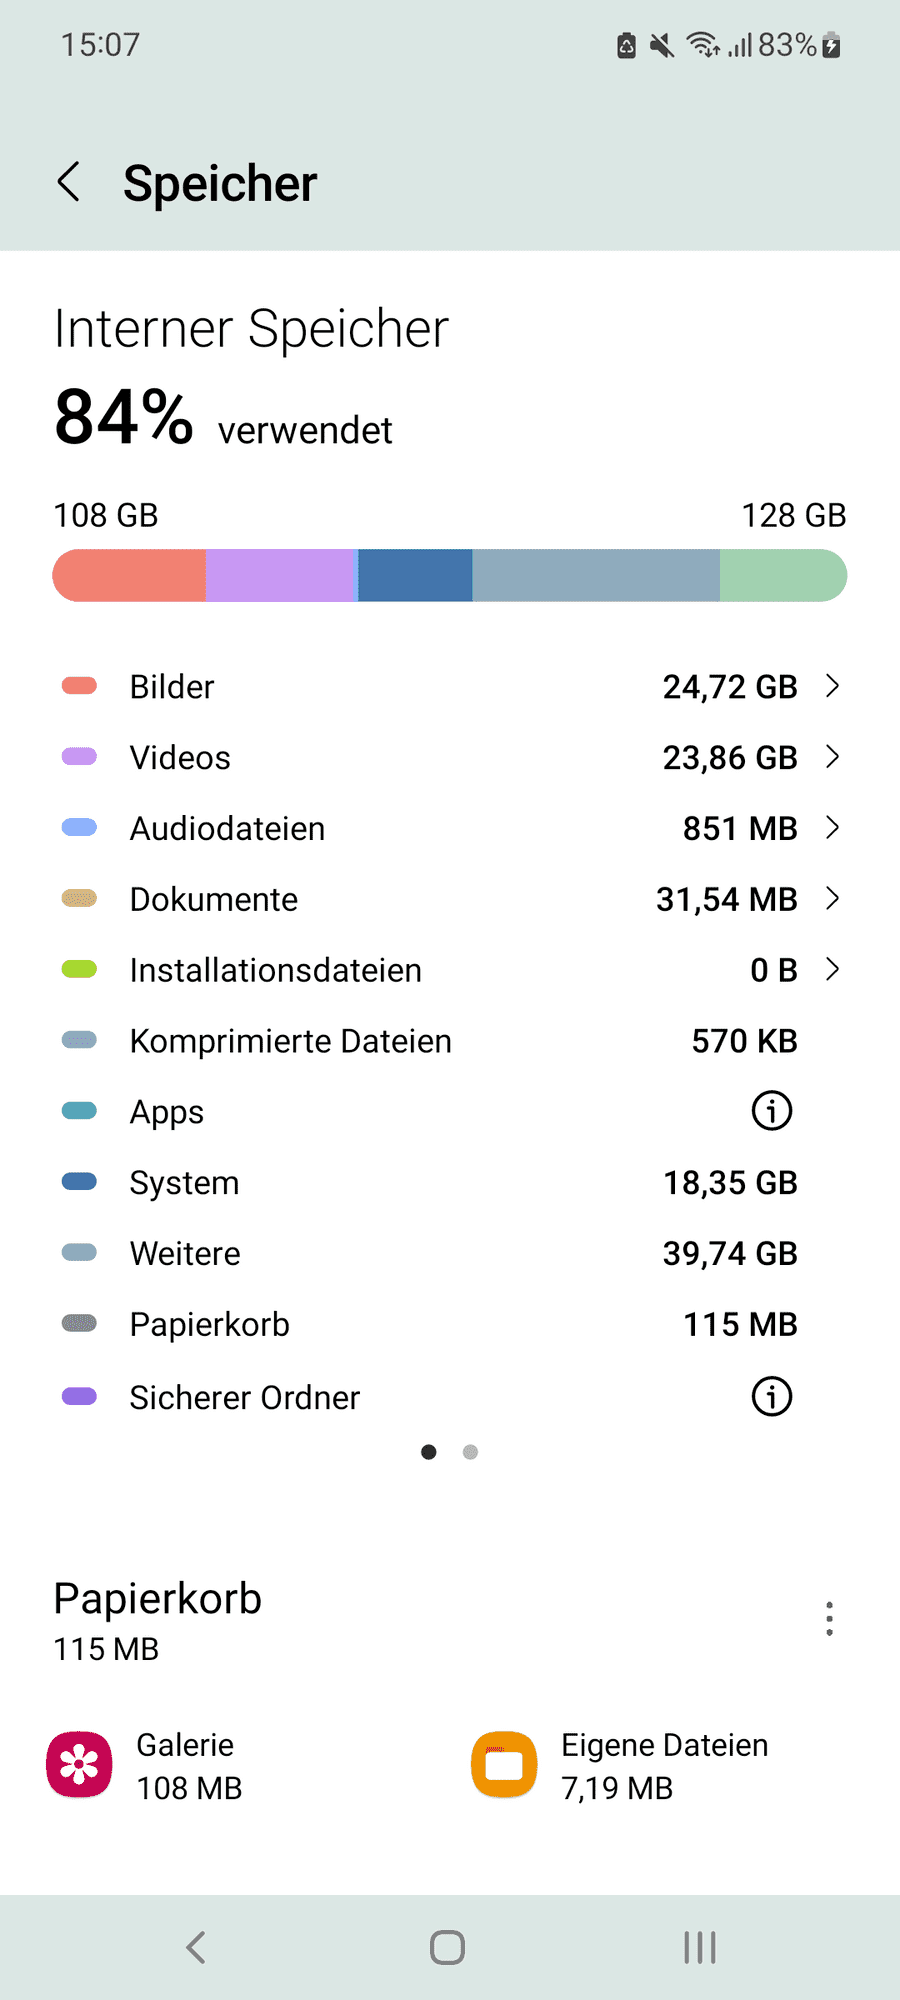Tap the system back navigation button
Viewport: 900px width, 2000px height.
[196, 1947]
